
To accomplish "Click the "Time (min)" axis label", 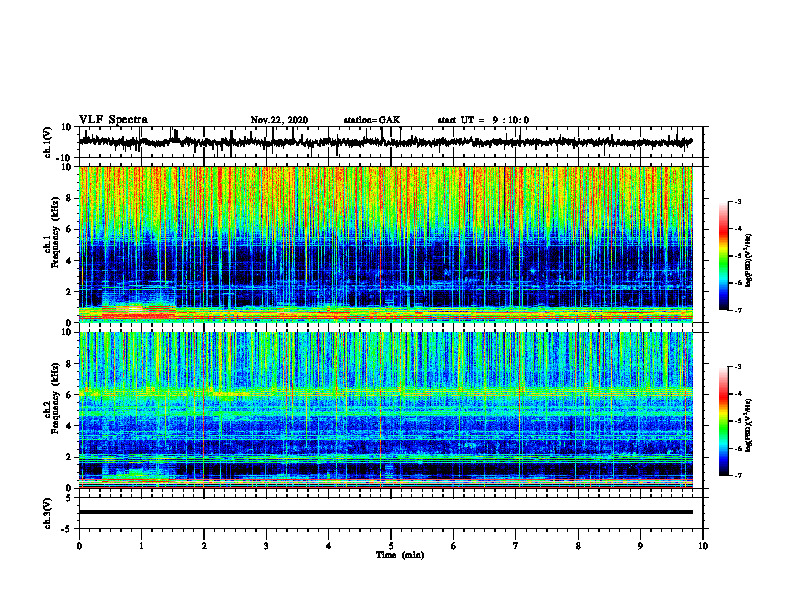I will [x=400, y=555].
